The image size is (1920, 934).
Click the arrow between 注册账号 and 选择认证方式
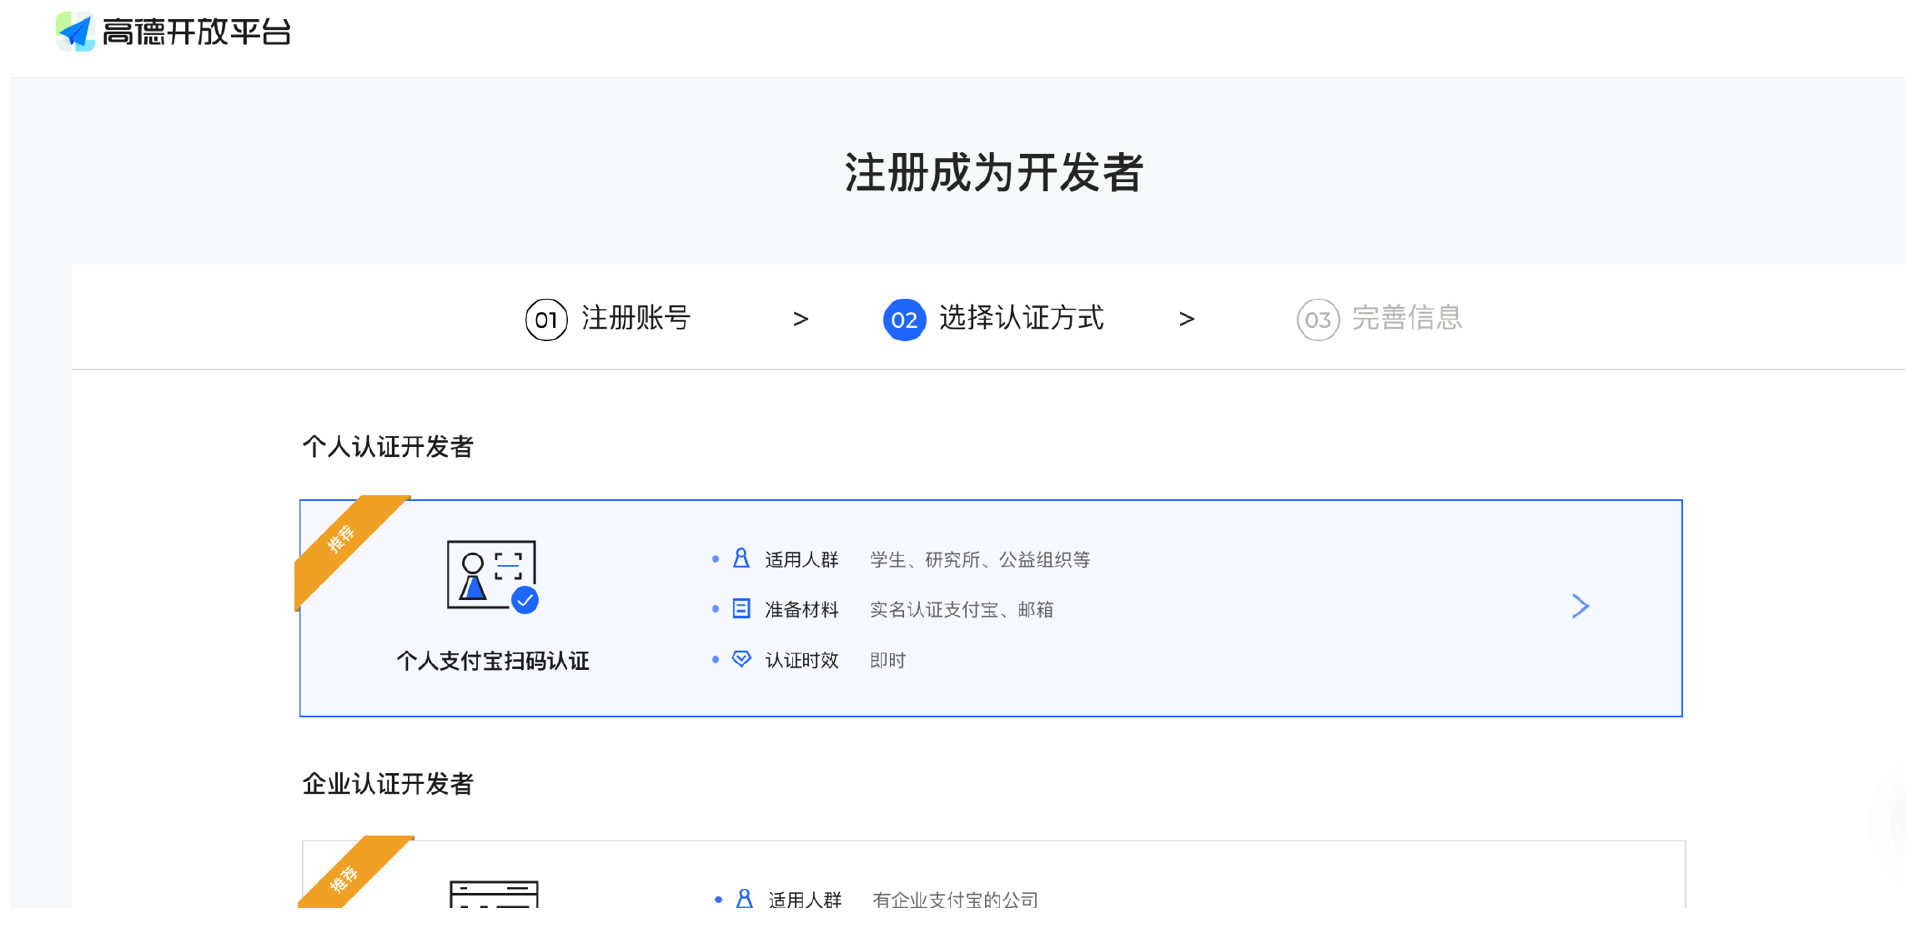pyautogui.click(x=801, y=319)
